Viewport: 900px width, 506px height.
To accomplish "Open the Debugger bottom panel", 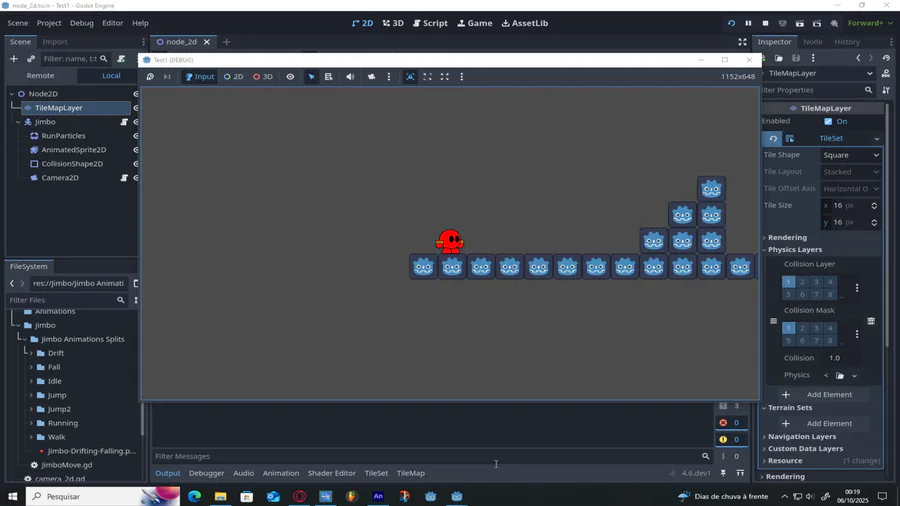I will (207, 473).
